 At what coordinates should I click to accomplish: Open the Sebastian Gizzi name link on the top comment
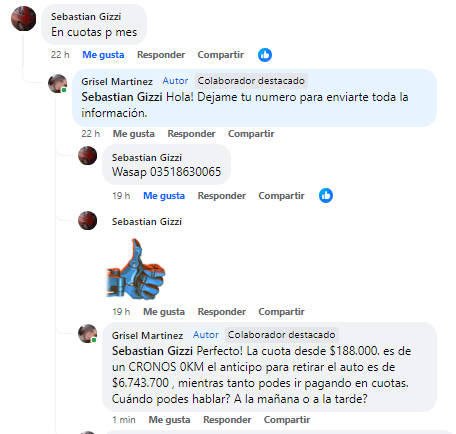[86, 17]
